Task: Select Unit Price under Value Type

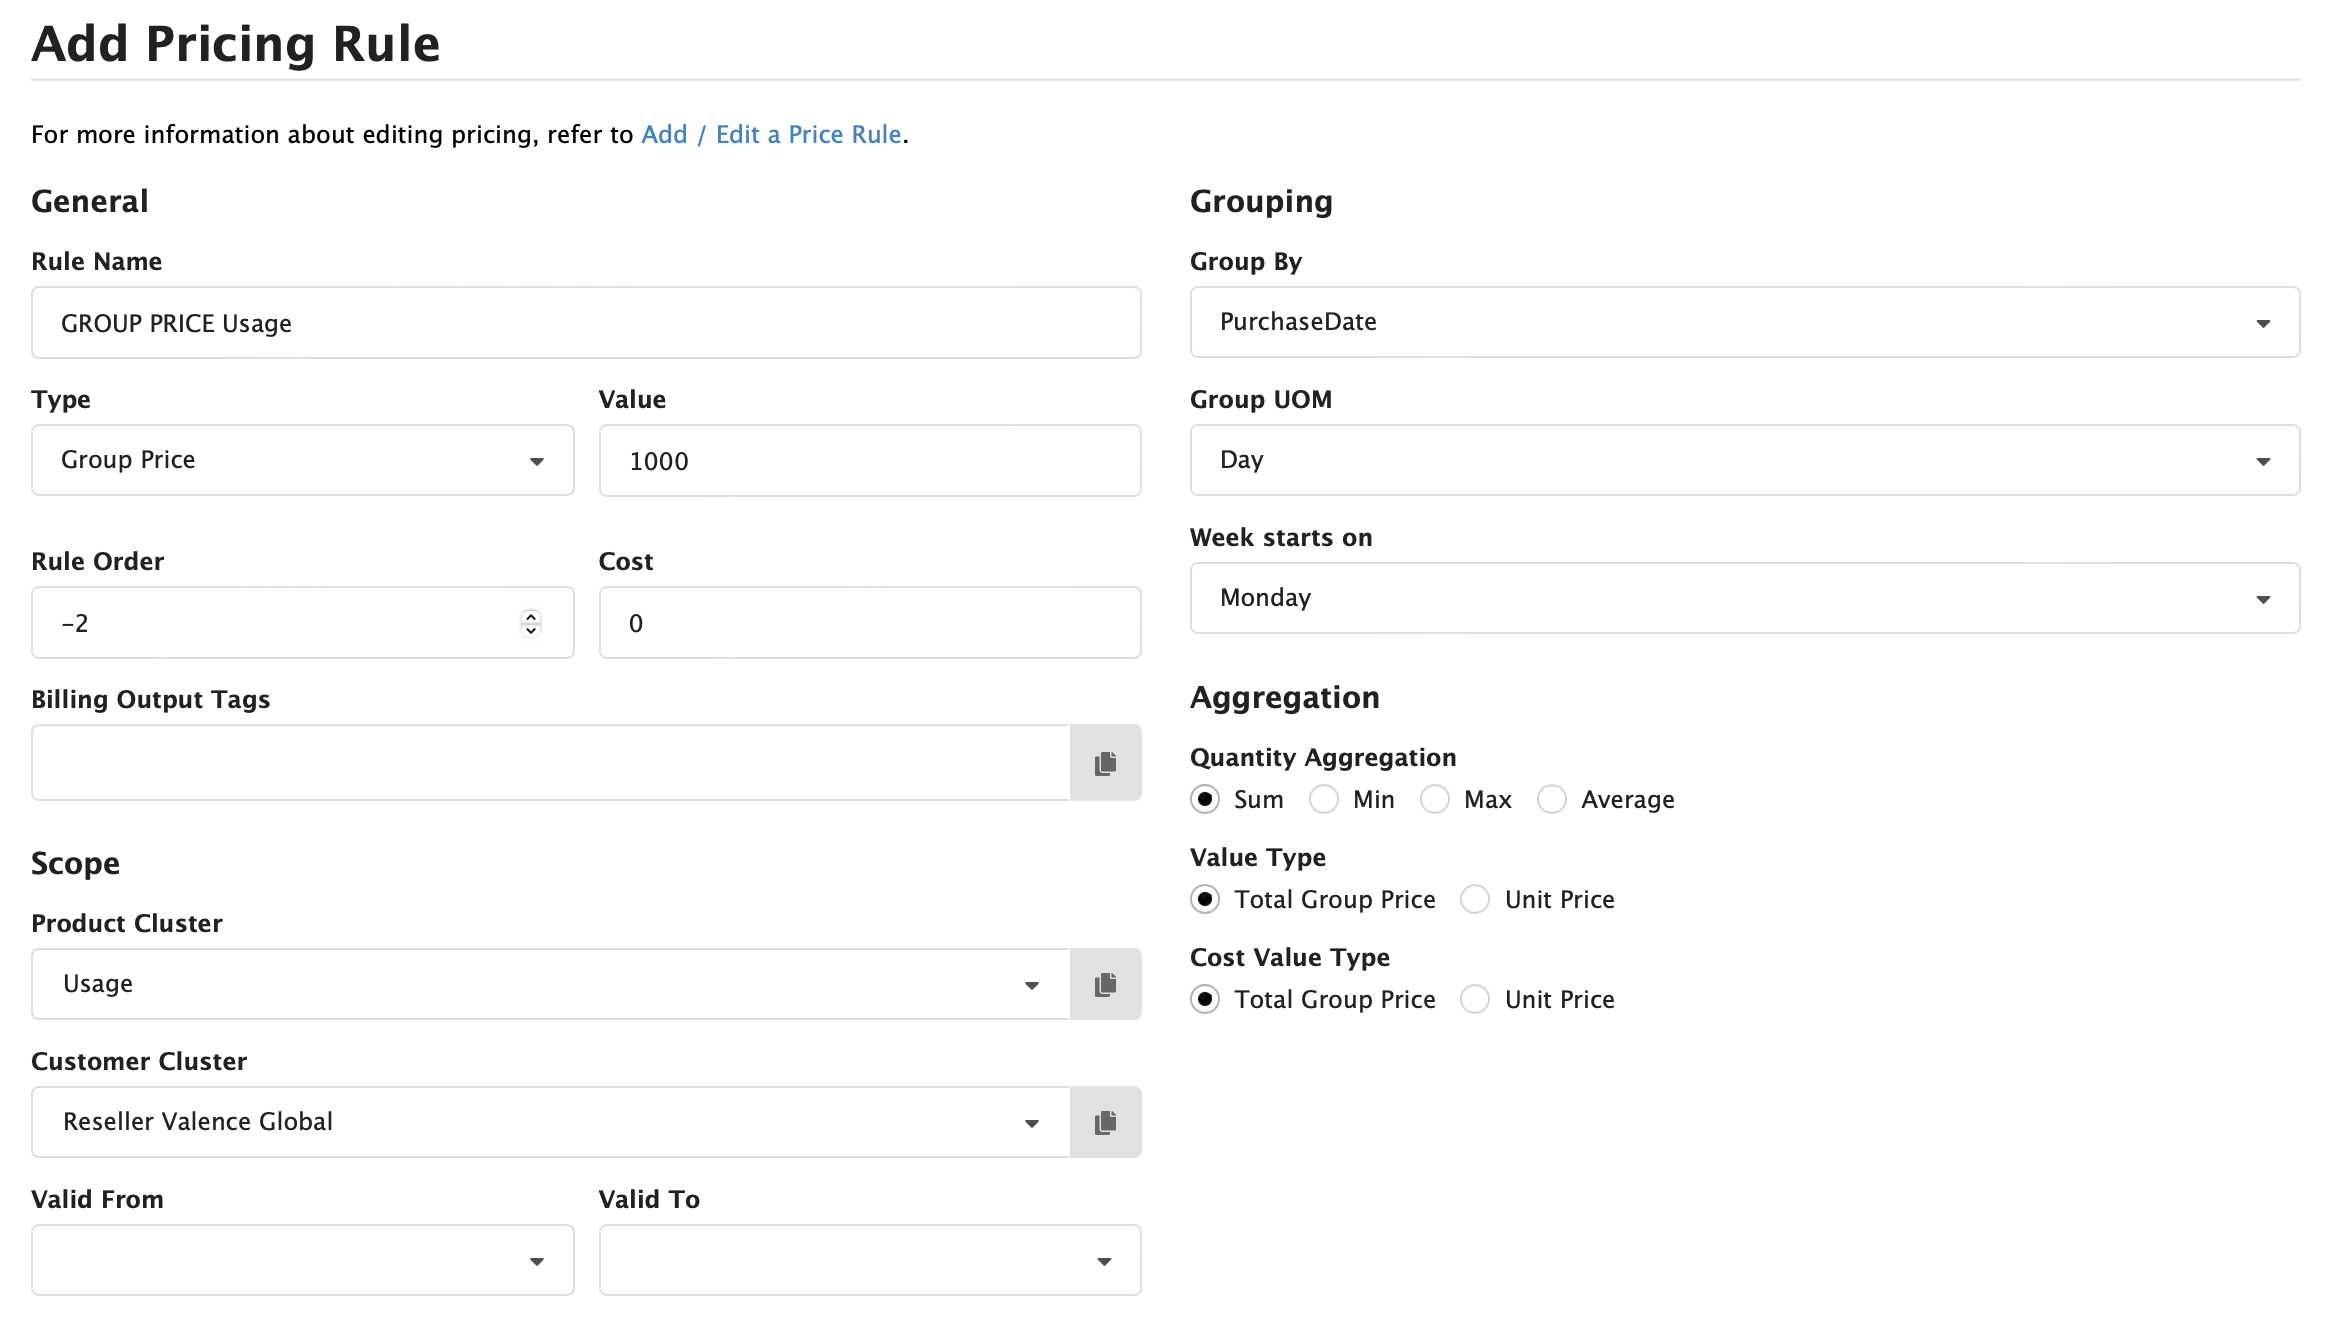Action: pos(1475,899)
